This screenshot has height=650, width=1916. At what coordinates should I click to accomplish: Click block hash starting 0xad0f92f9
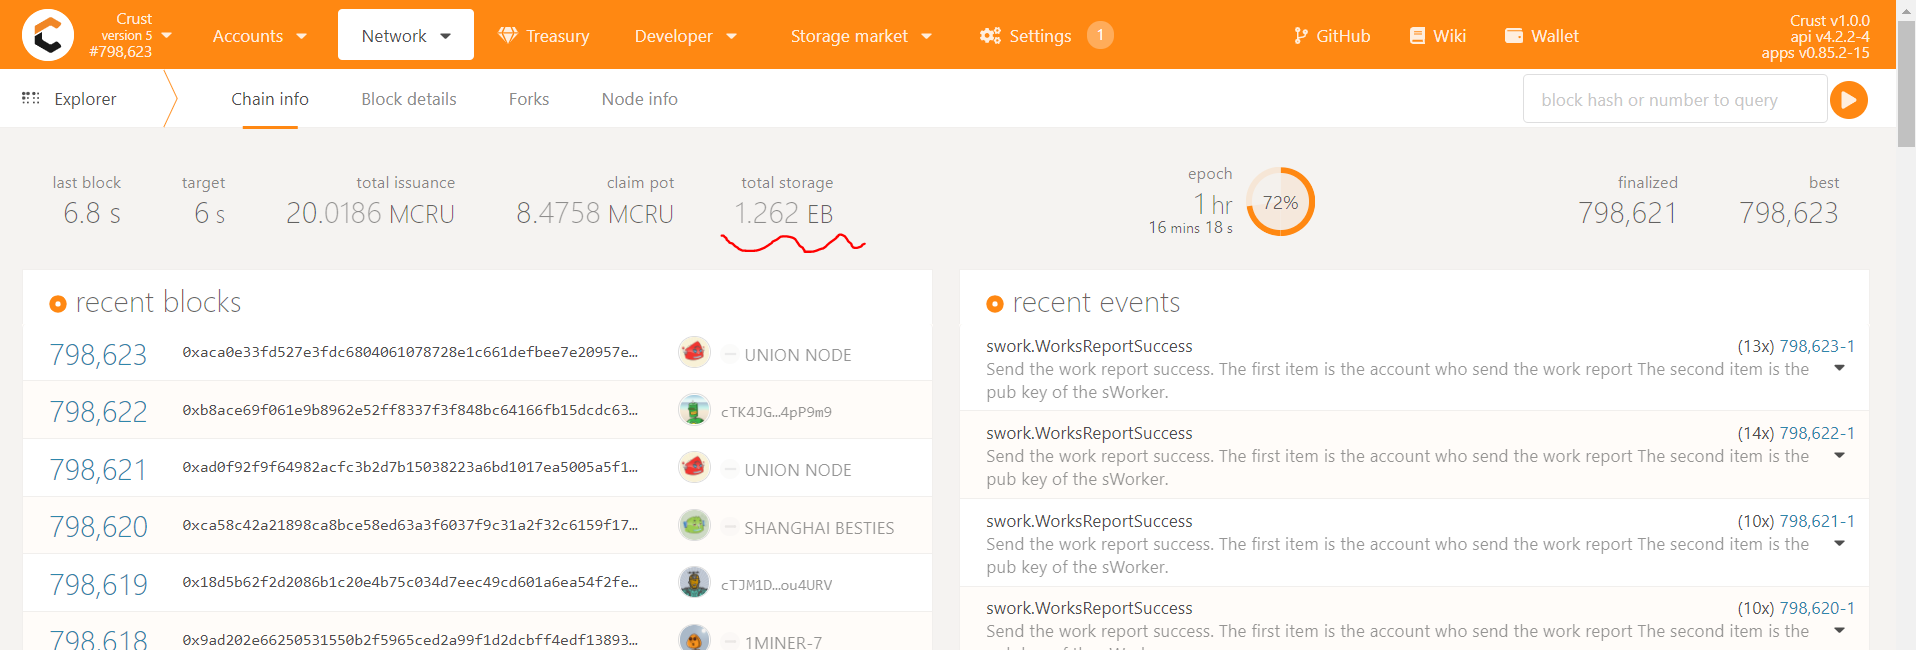click(x=410, y=467)
